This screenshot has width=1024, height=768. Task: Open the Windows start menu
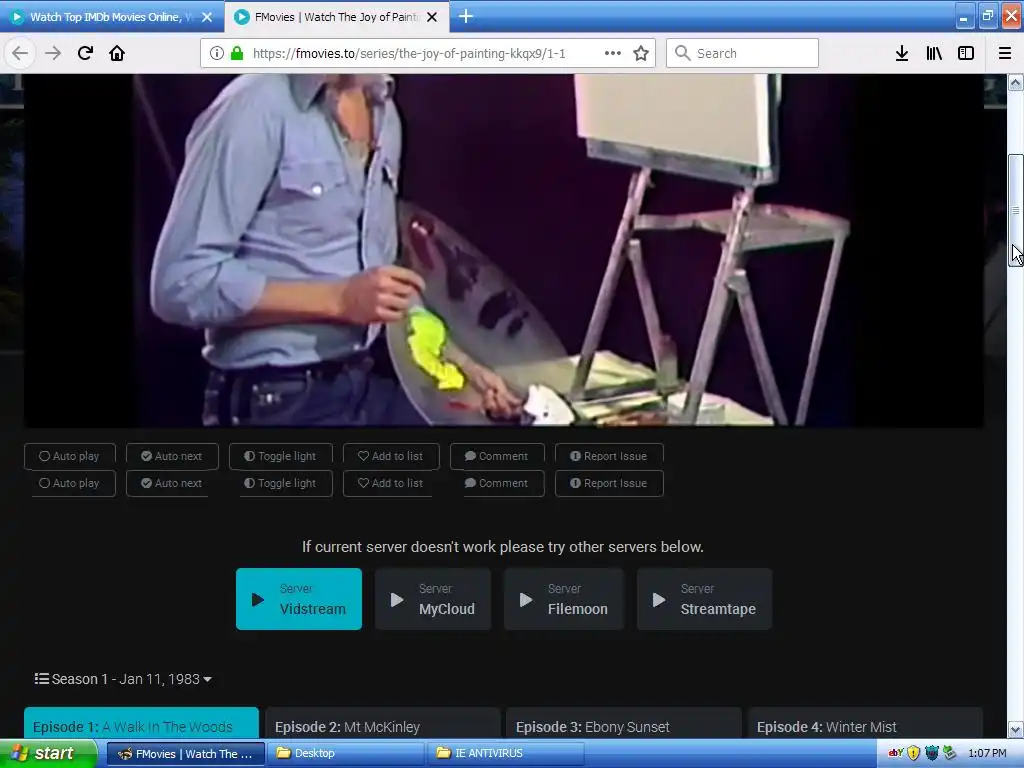pos(48,754)
